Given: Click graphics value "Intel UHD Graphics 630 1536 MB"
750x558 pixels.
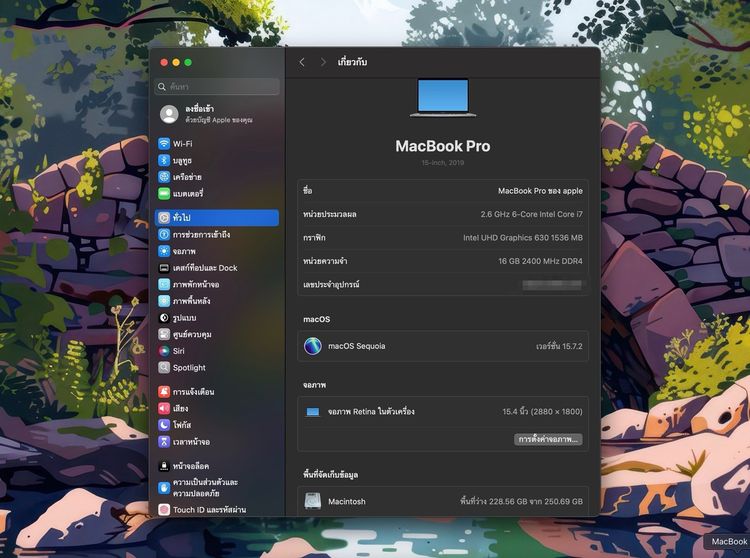Looking at the screenshot, I should pos(523,238).
